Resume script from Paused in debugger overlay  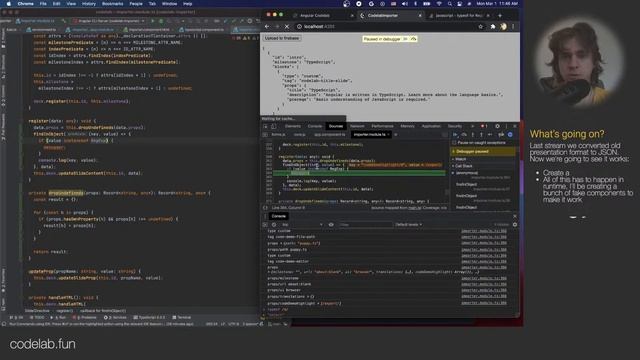pos(405,39)
